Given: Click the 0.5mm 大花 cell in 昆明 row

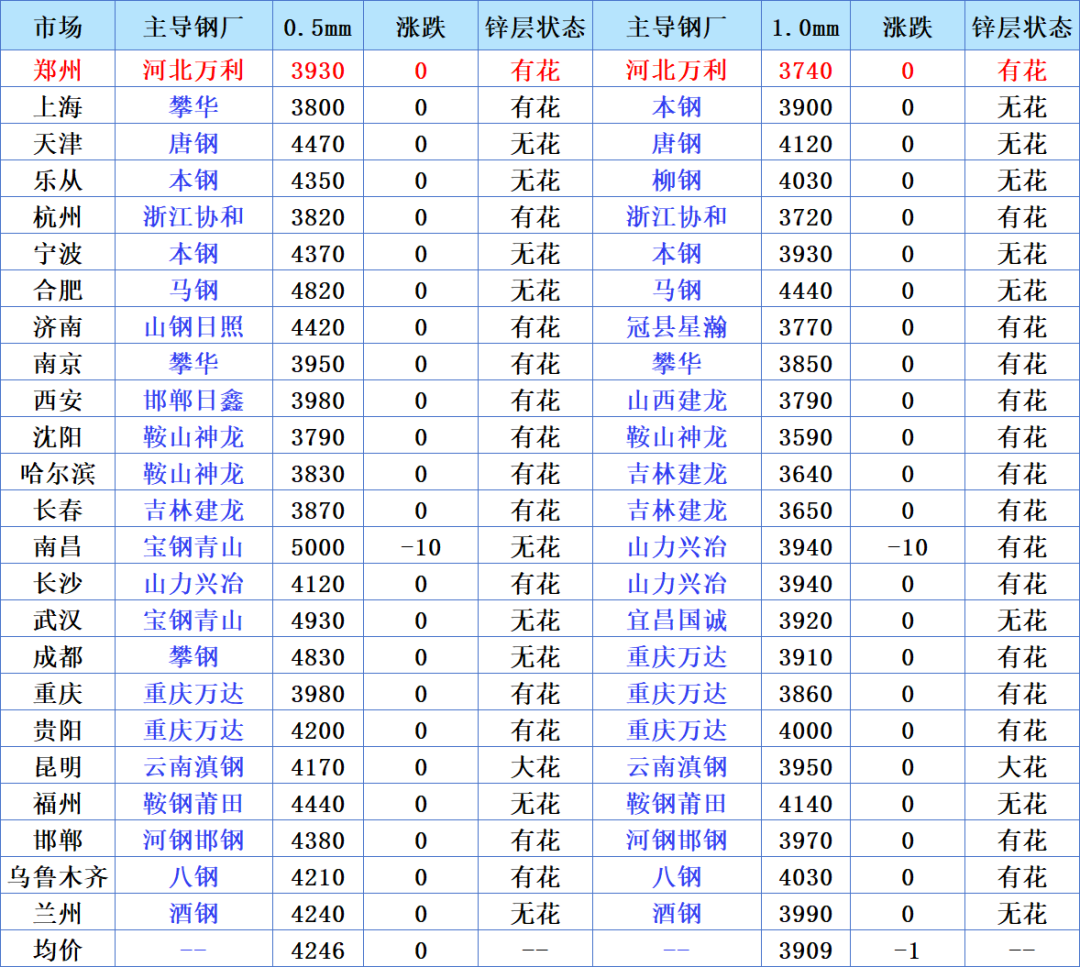Looking at the screenshot, I should 535,767.
